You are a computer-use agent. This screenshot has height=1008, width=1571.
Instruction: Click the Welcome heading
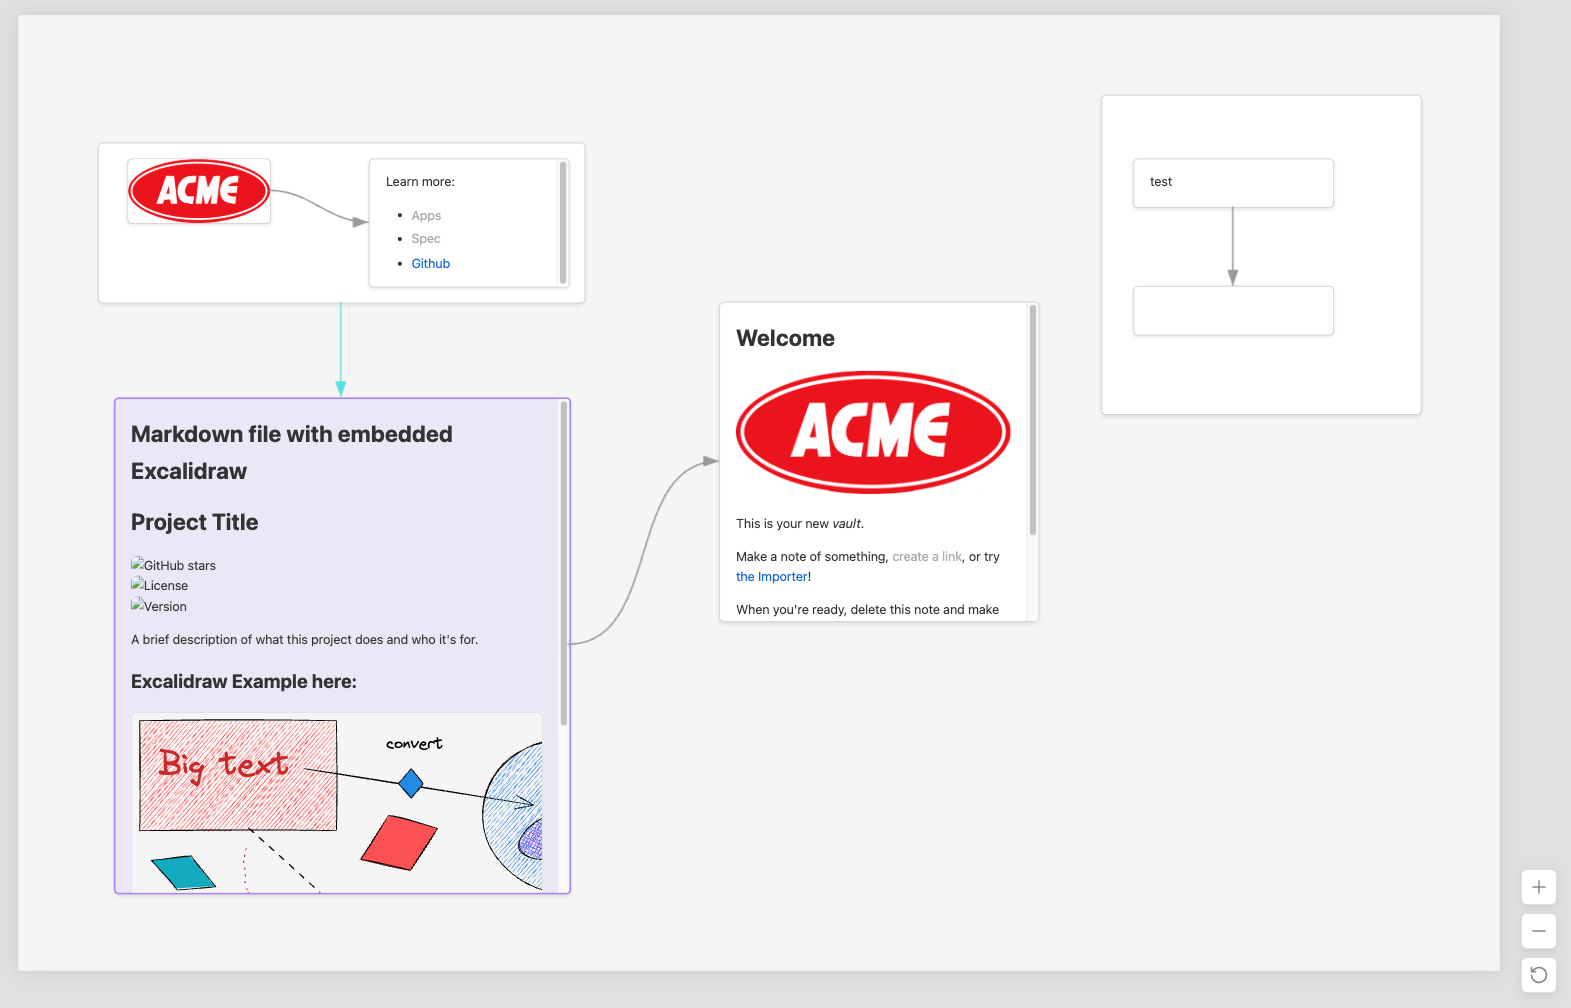click(x=785, y=339)
